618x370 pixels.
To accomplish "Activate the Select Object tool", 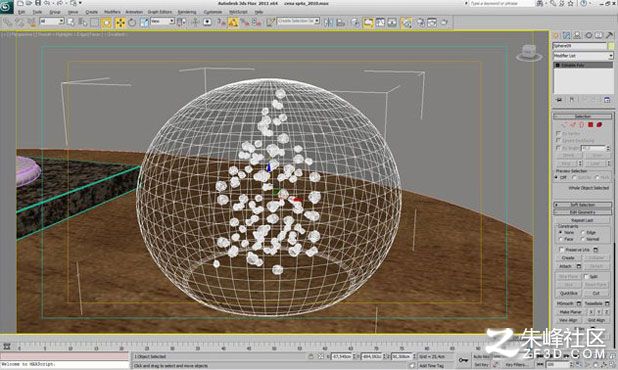I will 71,22.
